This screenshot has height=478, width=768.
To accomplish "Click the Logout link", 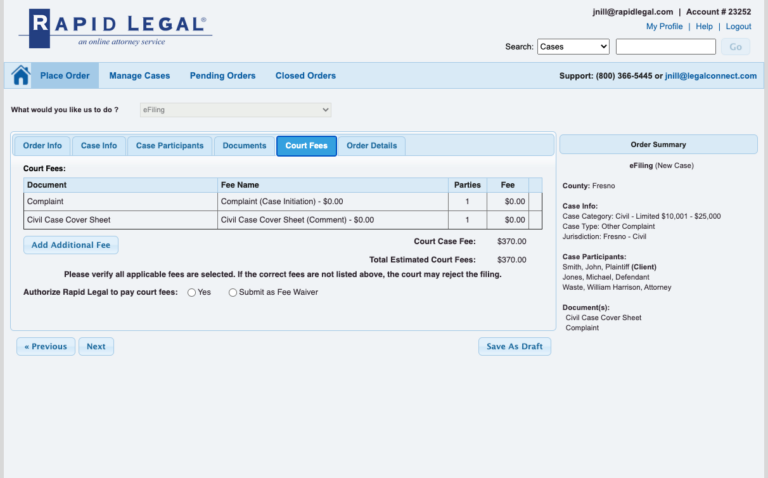I will (x=738, y=26).
